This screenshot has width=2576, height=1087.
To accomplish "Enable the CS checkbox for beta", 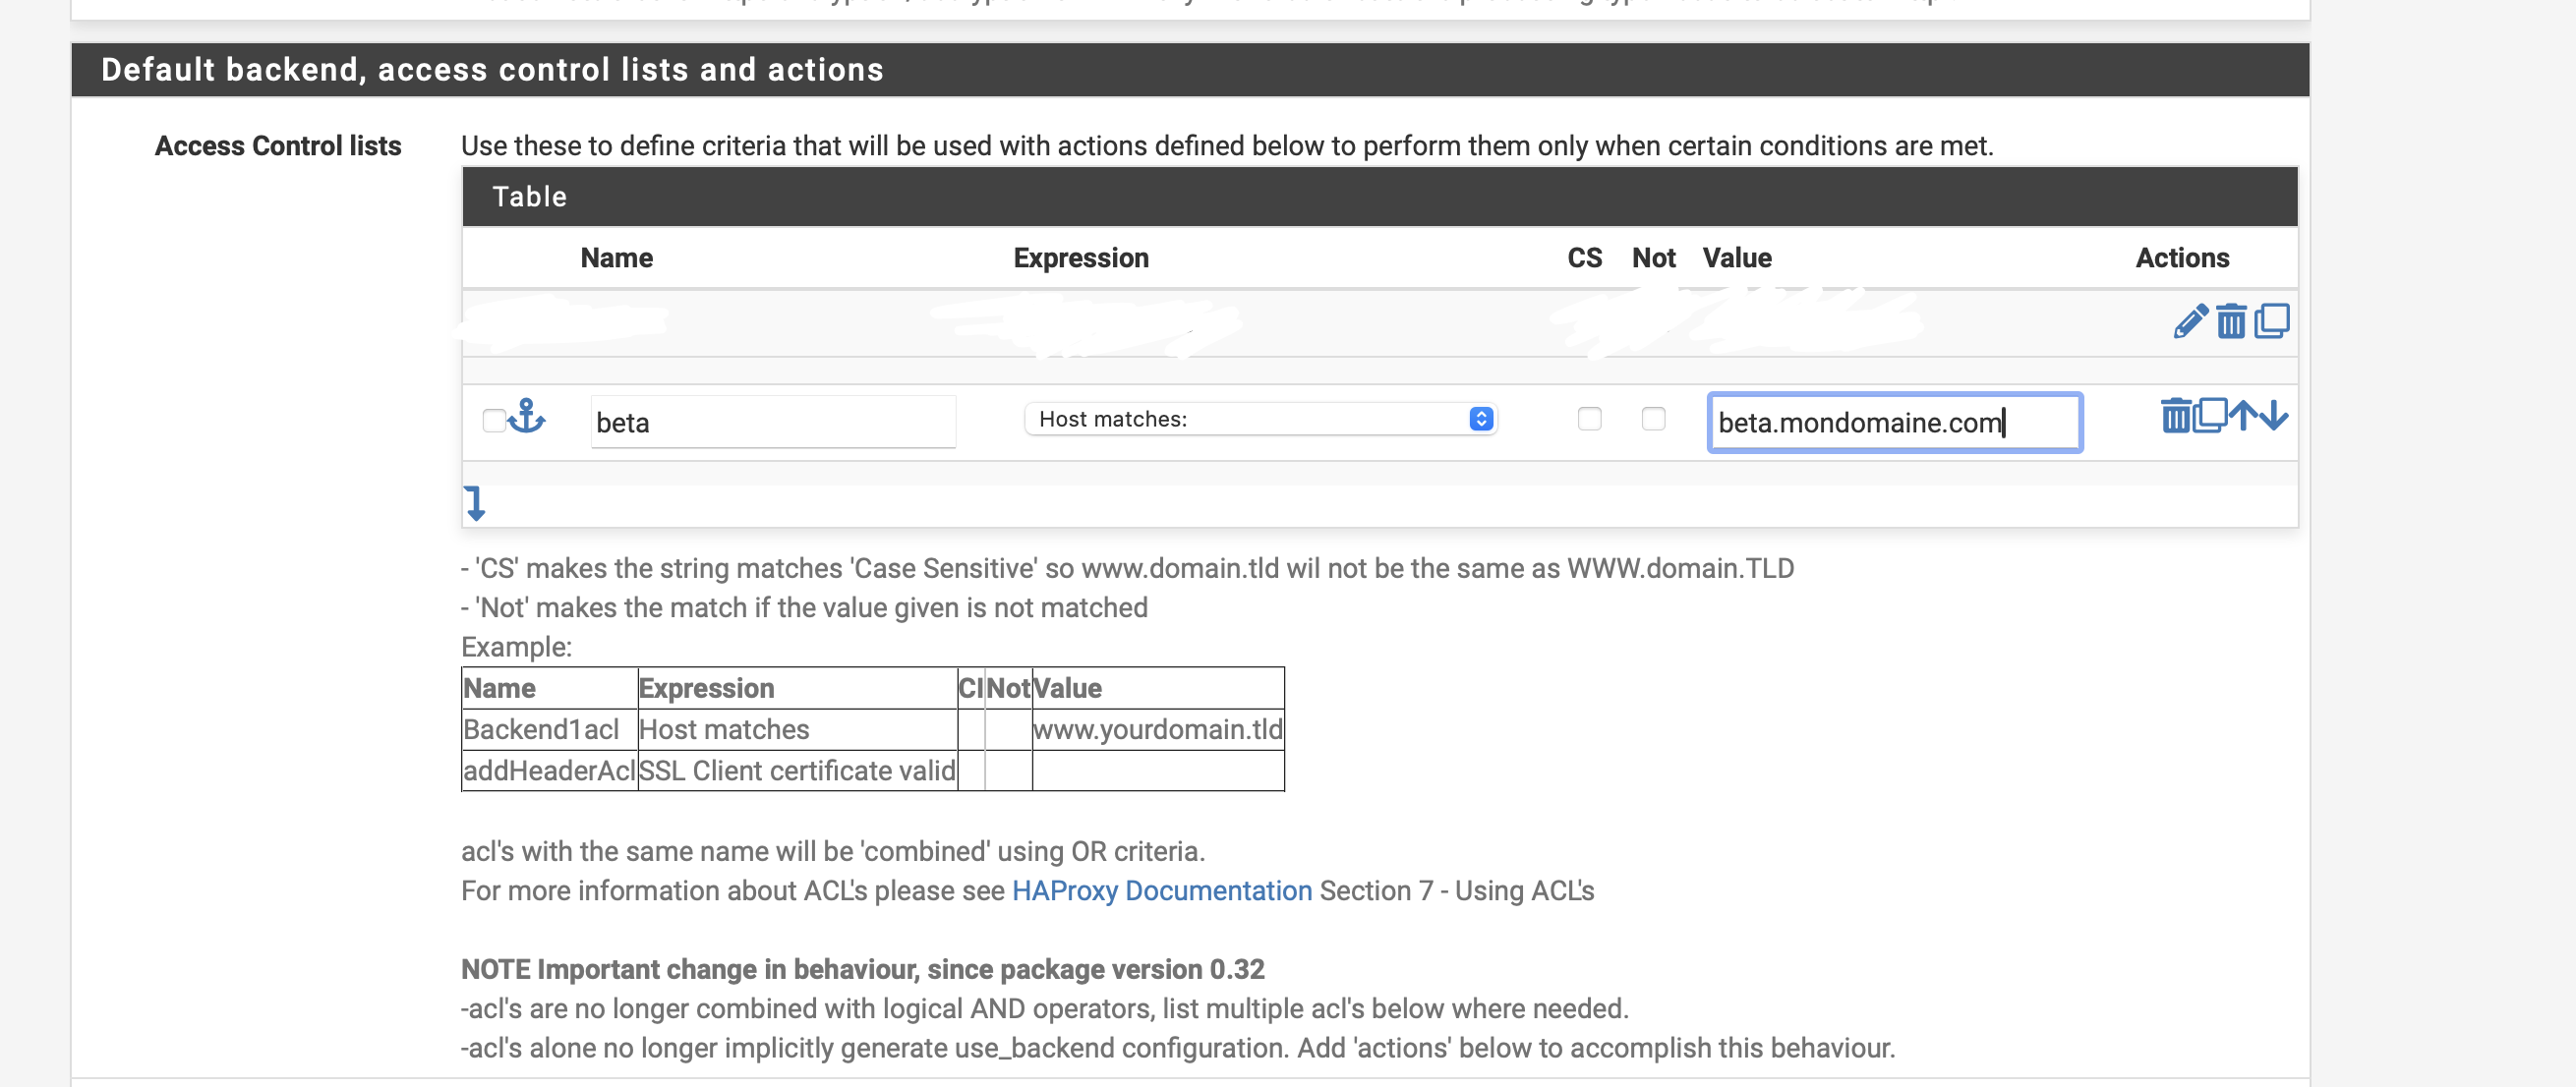I will pyautogui.click(x=1589, y=419).
